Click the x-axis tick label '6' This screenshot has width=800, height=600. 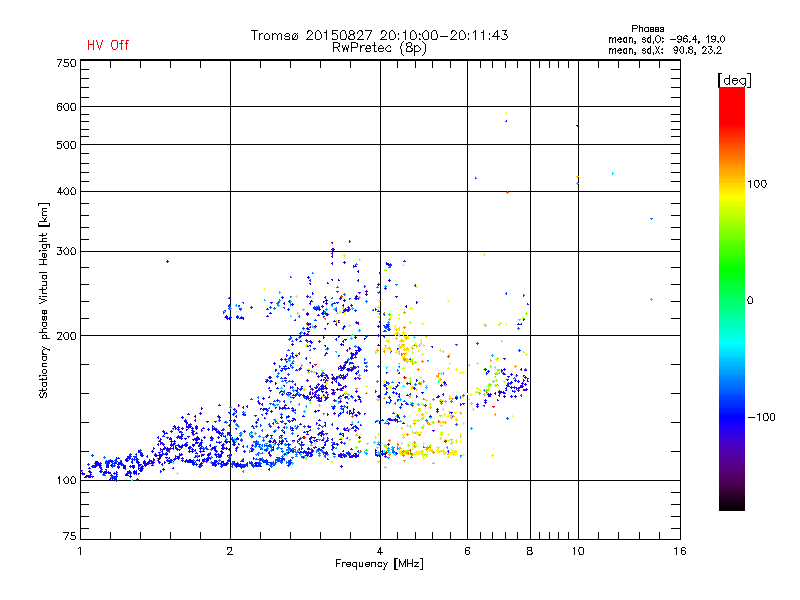coord(467,551)
